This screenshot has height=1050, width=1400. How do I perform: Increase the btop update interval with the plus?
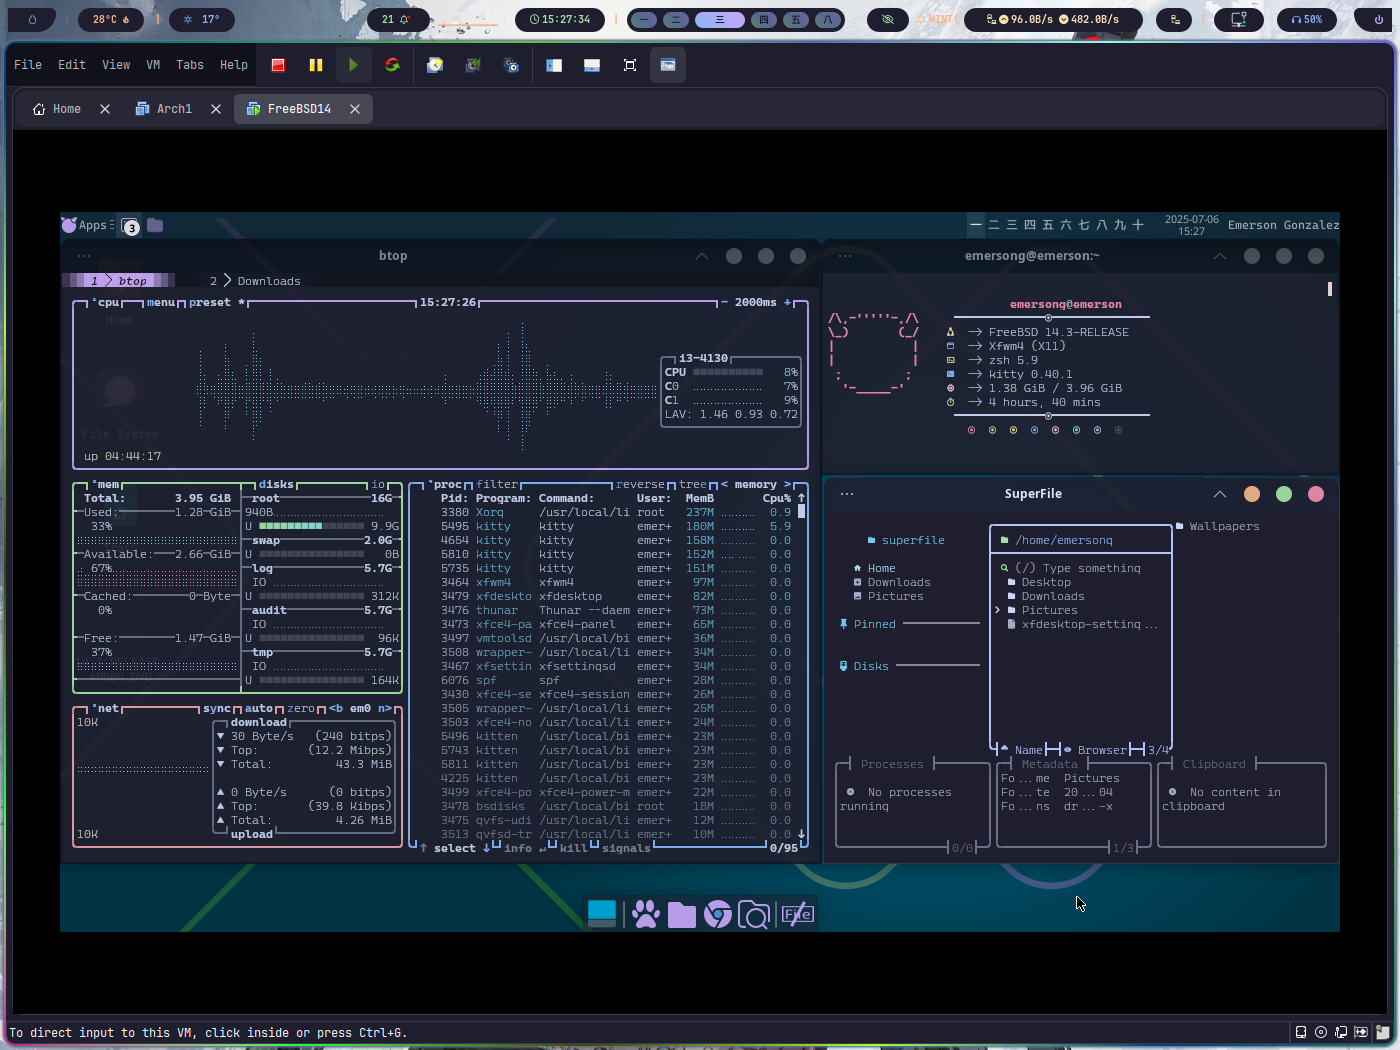click(787, 302)
